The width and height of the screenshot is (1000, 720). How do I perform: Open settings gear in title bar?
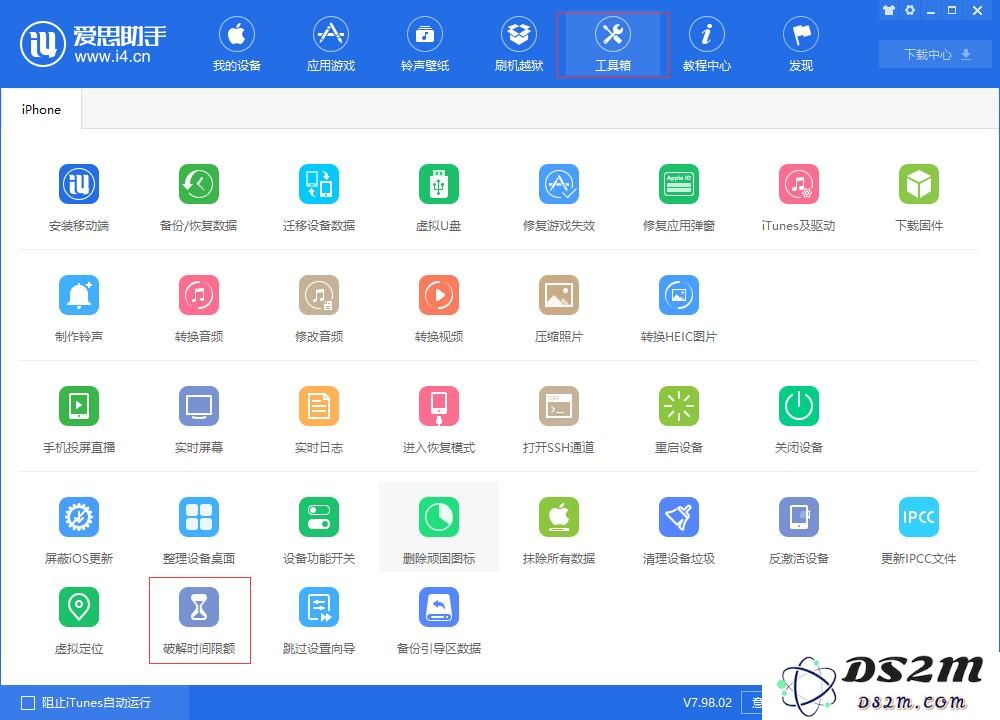click(910, 10)
